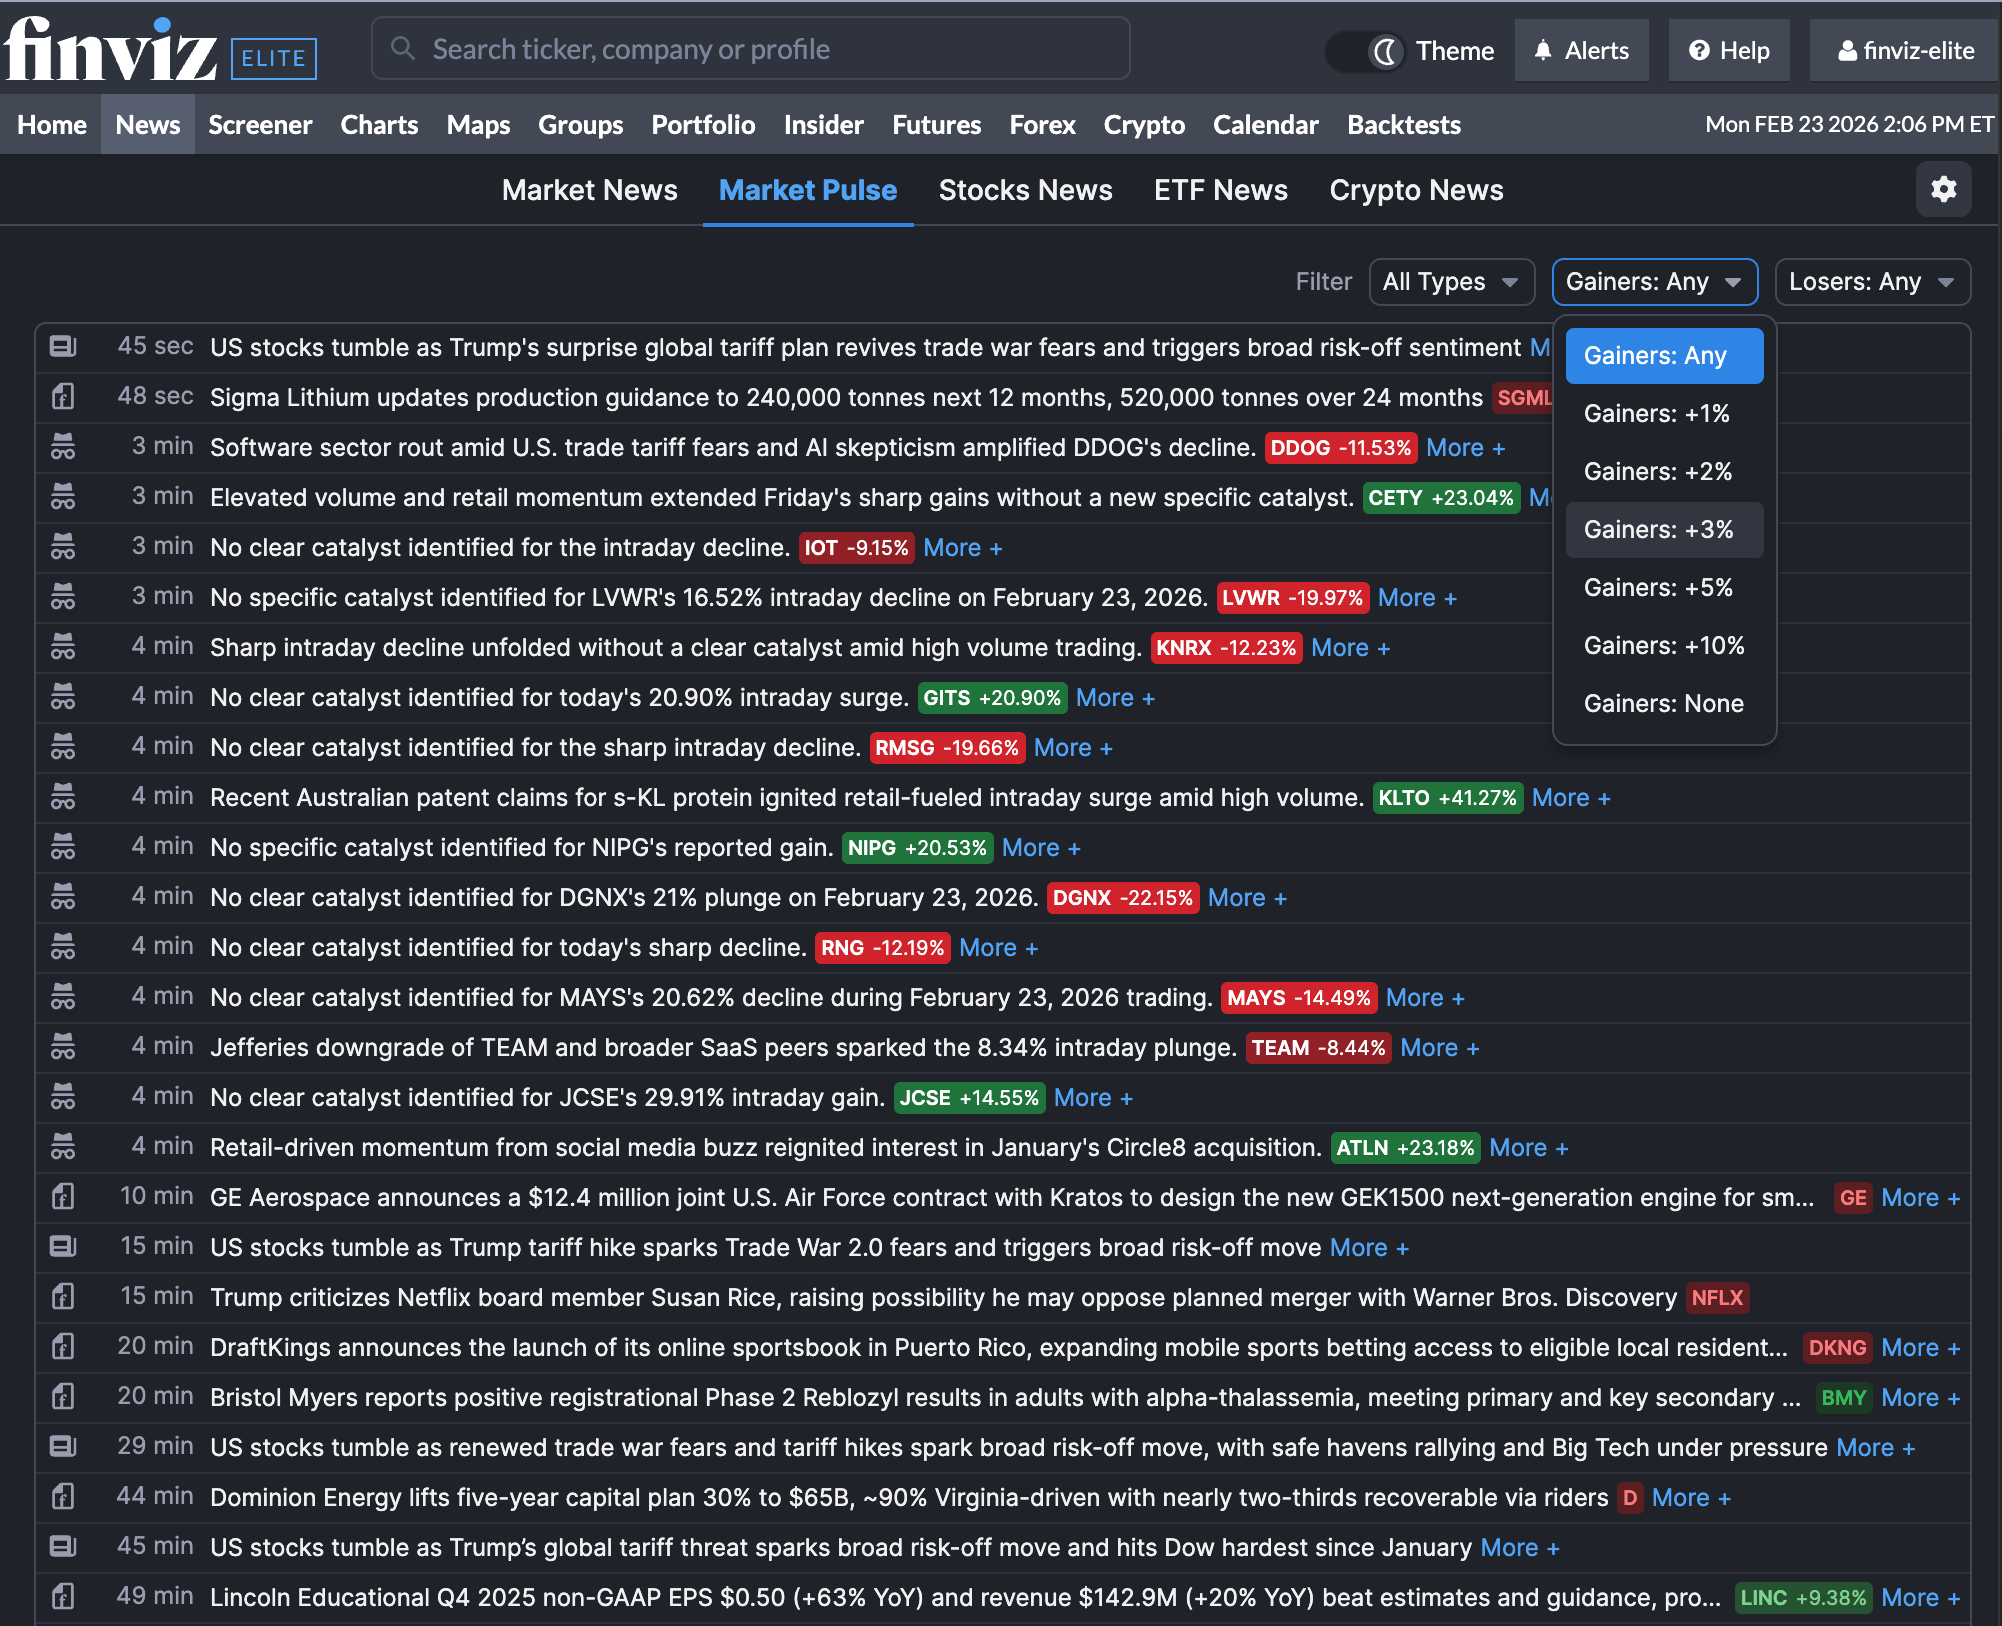This screenshot has height=1626, width=2002.
Task: Open the Help question mark button
Action: (1729, 50)
